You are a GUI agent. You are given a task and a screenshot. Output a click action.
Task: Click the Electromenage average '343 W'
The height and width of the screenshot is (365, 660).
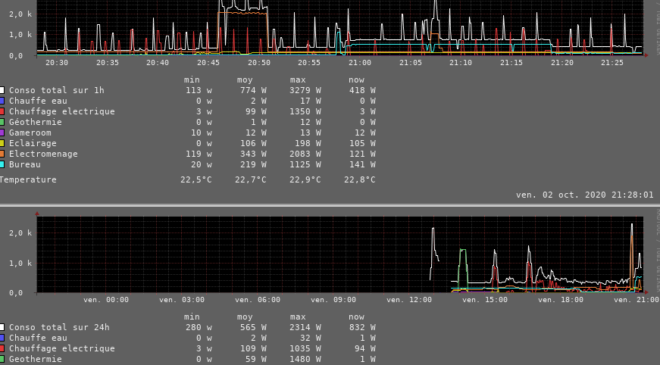pyautogui.click(x=253, y=154)
